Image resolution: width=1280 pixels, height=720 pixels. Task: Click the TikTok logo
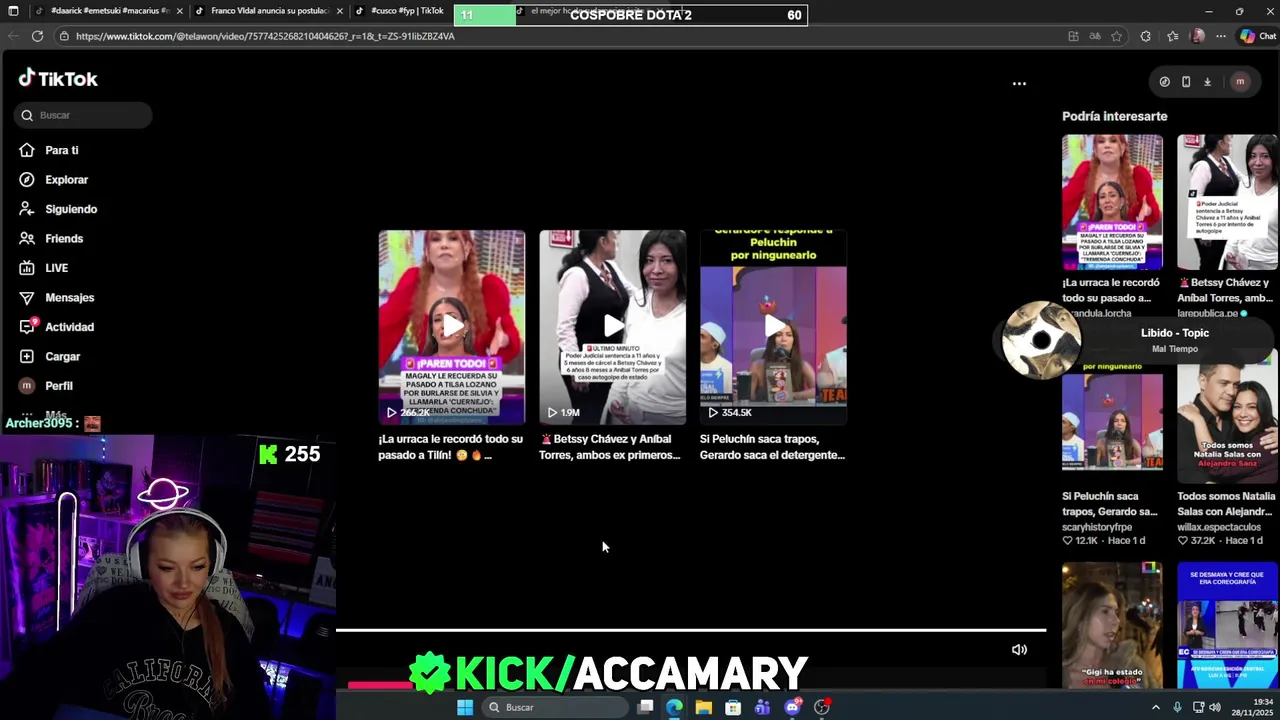(x=58, y=79)
